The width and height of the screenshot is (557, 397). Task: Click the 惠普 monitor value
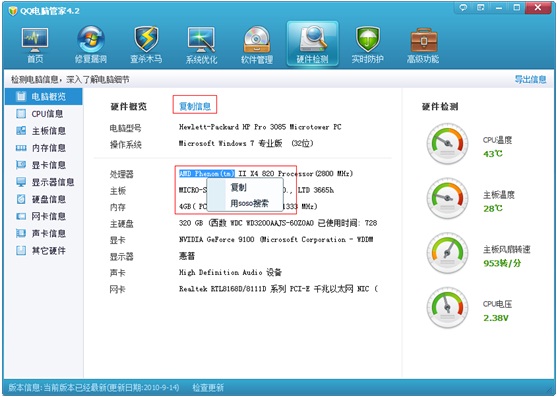click(x=187, y=256)
